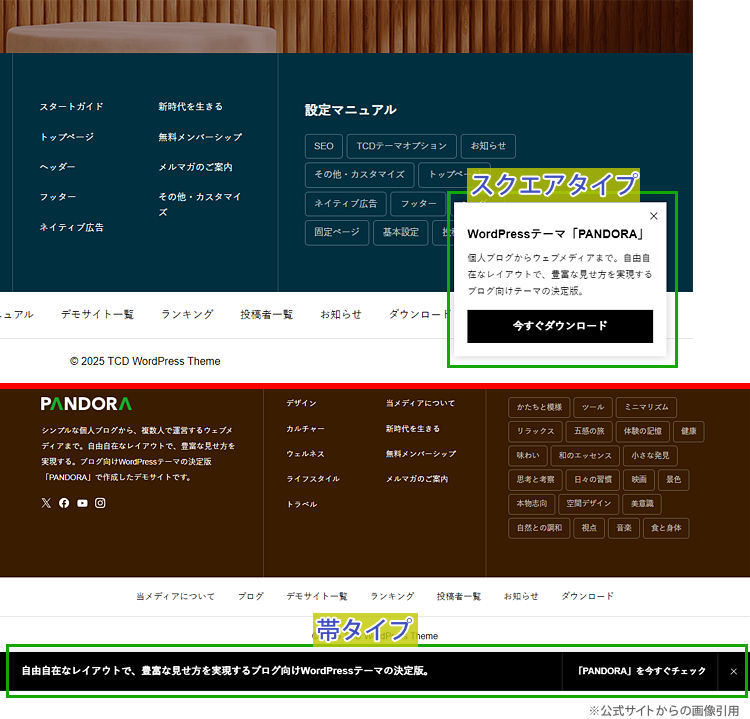Select the 食と身体 tag

666,528
